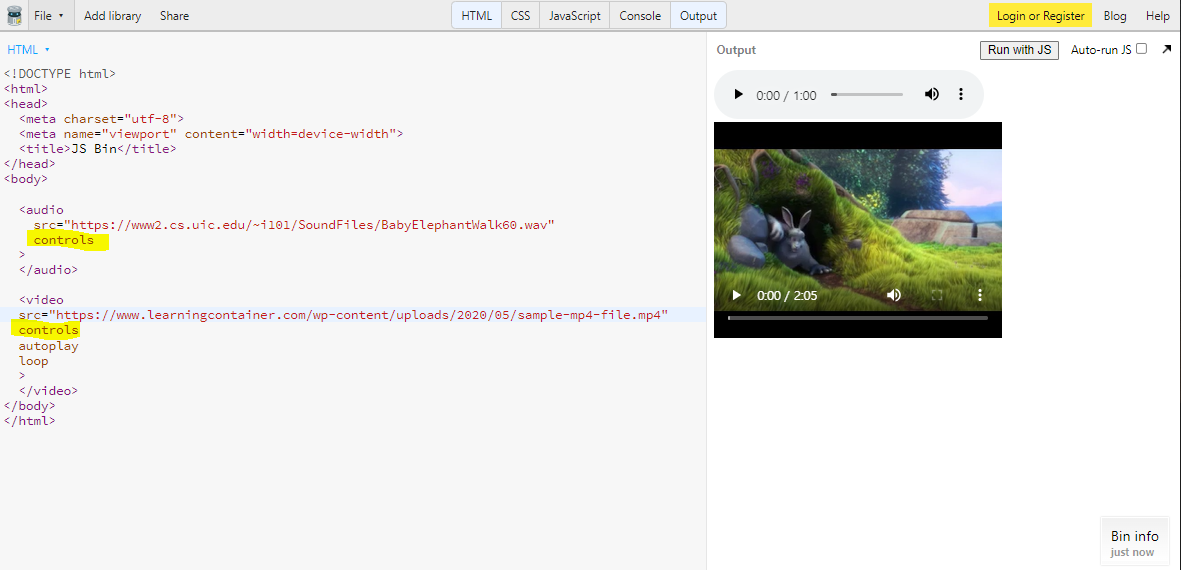Viewport: 1181px width, 570px height.
Task: Click the loop attribute line
Action: (34, 361)
